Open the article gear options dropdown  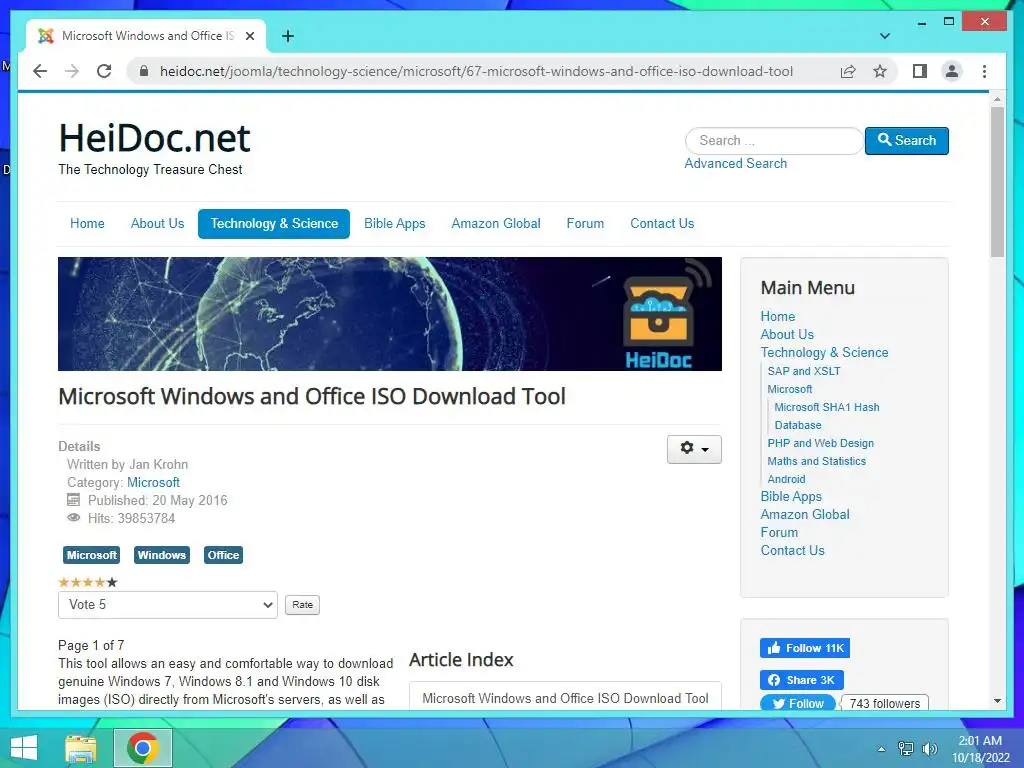(694, 449)
